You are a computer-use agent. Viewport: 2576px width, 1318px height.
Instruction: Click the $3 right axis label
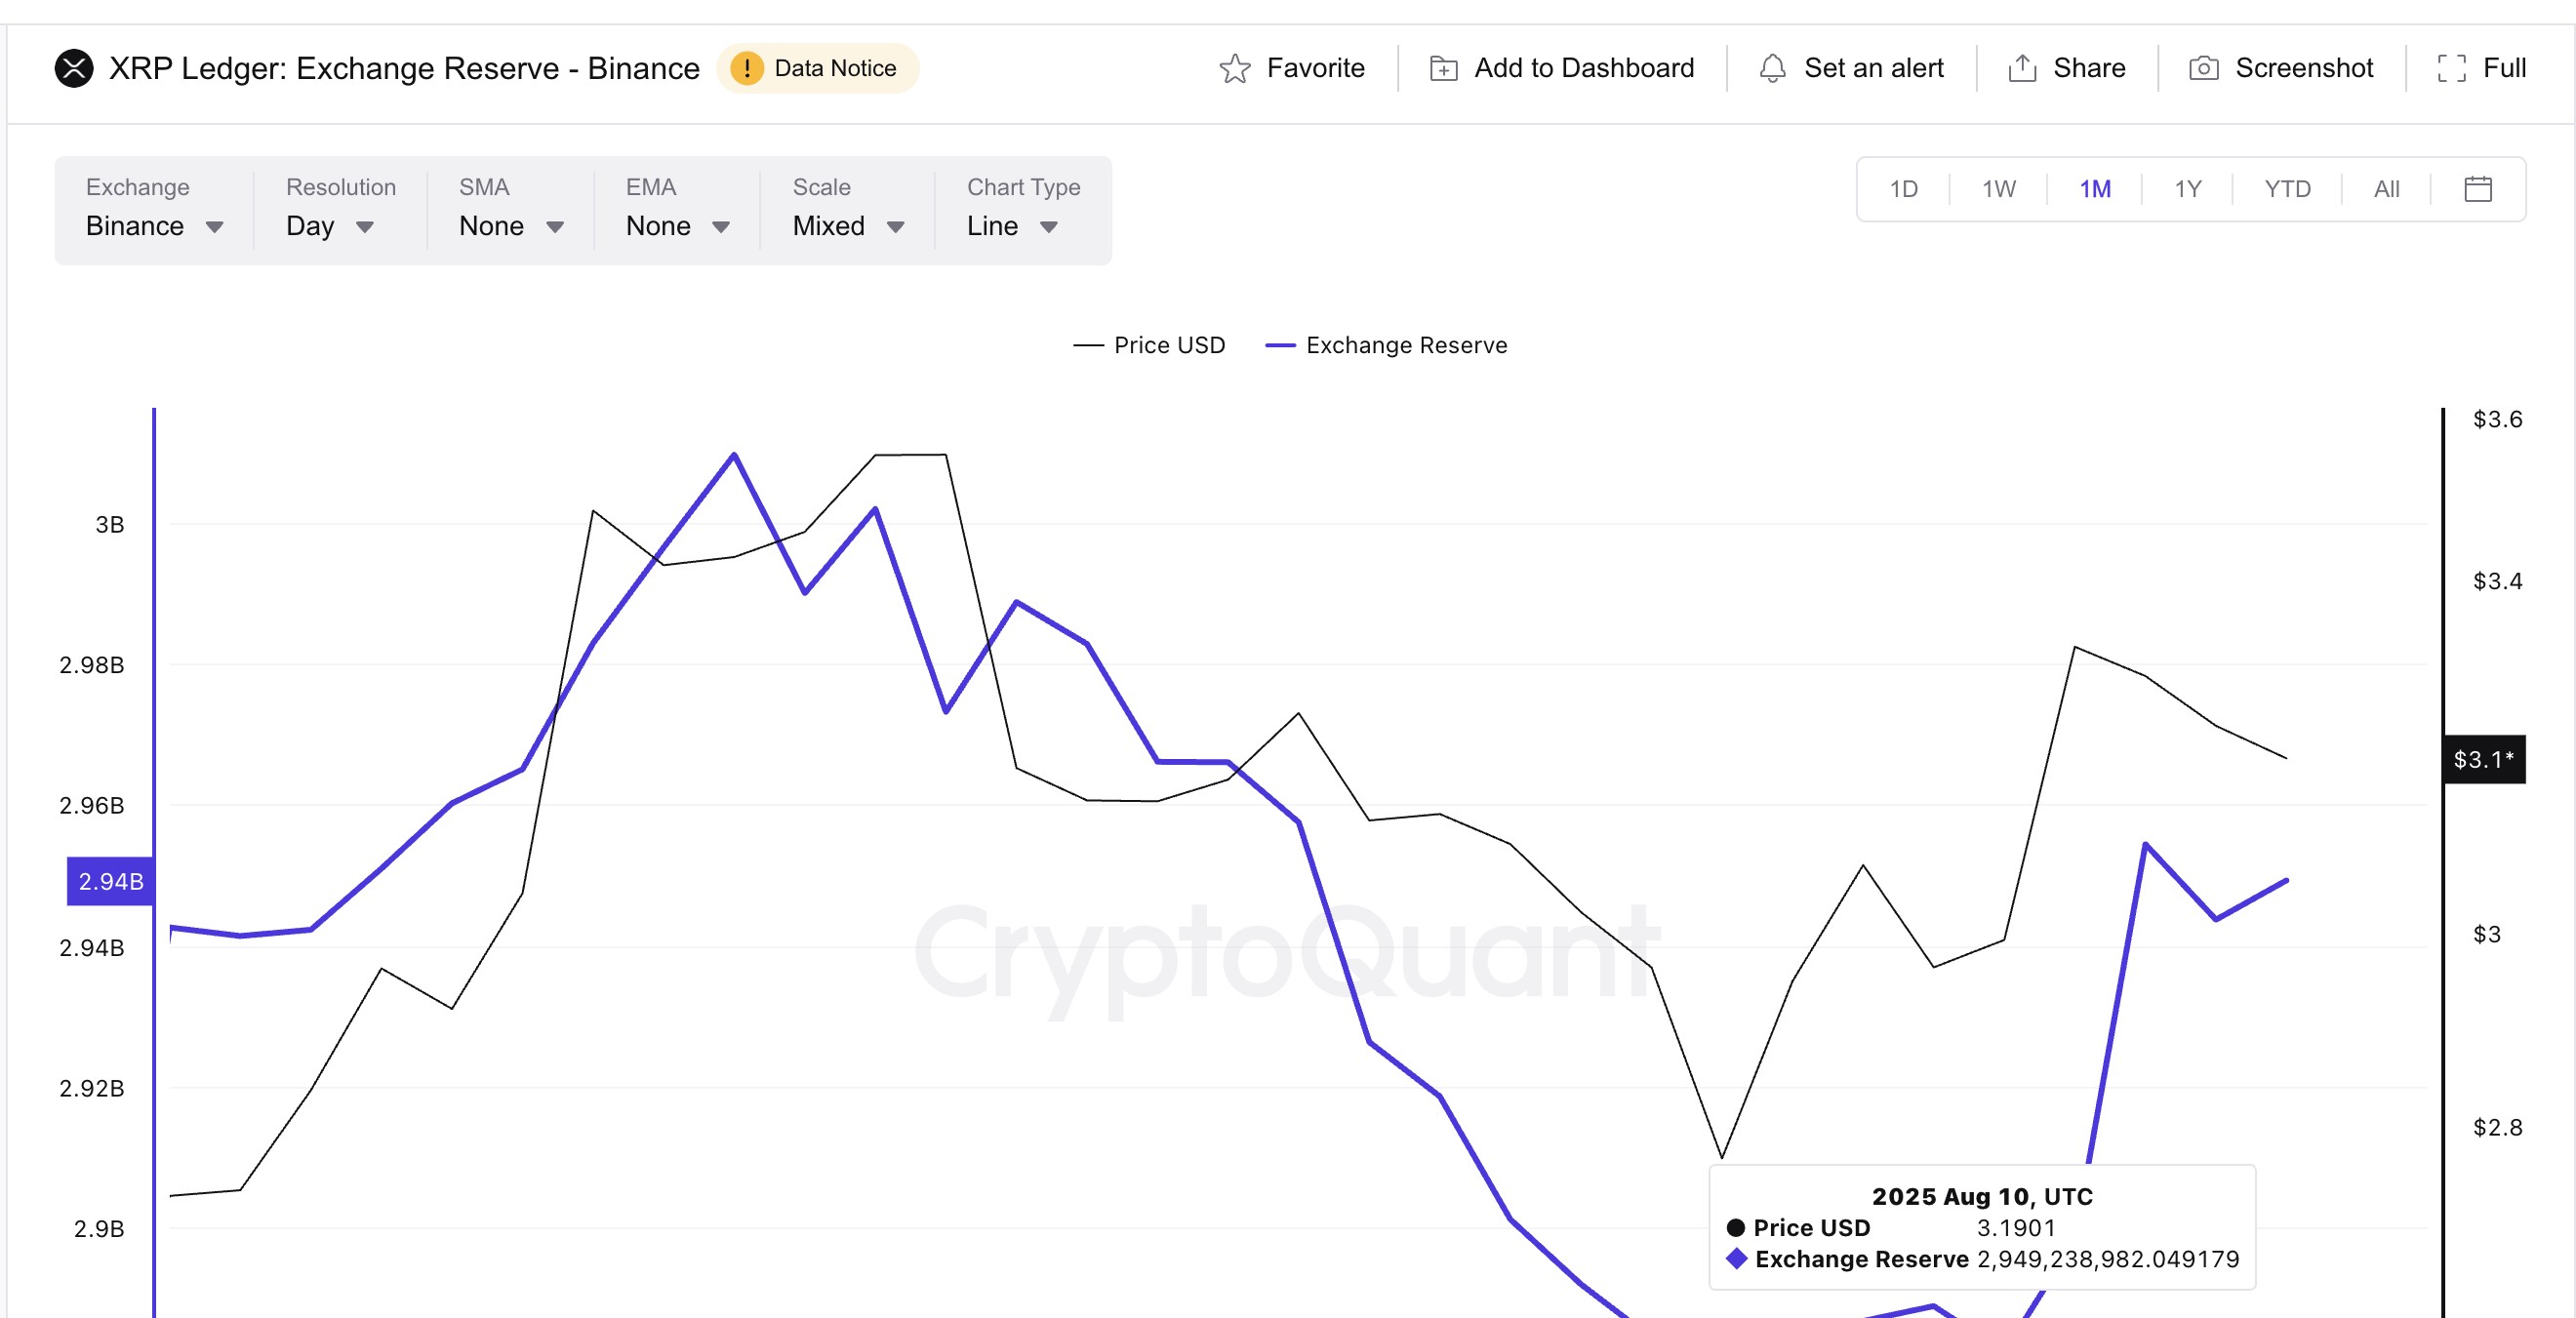(2486, 934)
